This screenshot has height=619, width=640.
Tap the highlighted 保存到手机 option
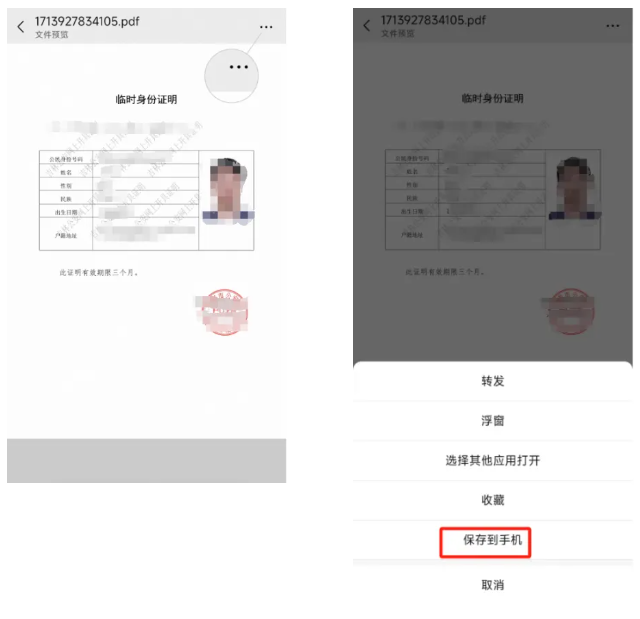click(x=493, y=540)
